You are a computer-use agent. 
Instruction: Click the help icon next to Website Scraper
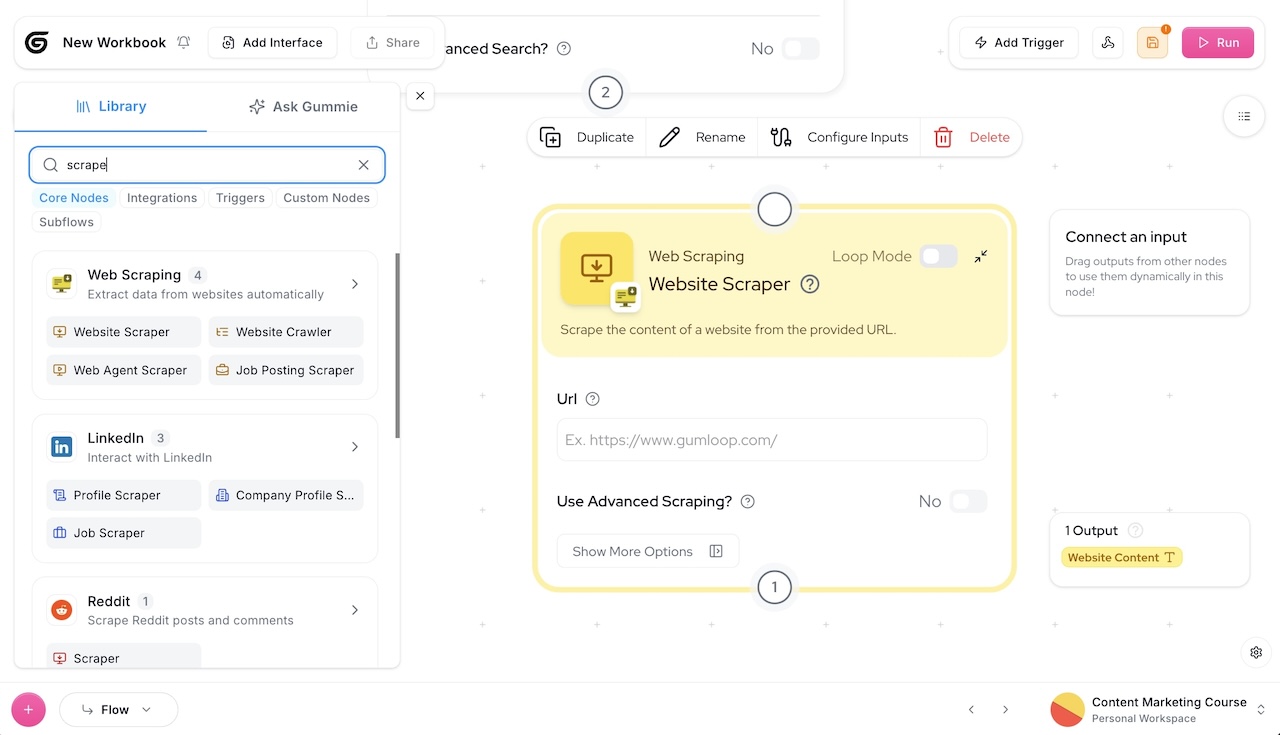810,284
